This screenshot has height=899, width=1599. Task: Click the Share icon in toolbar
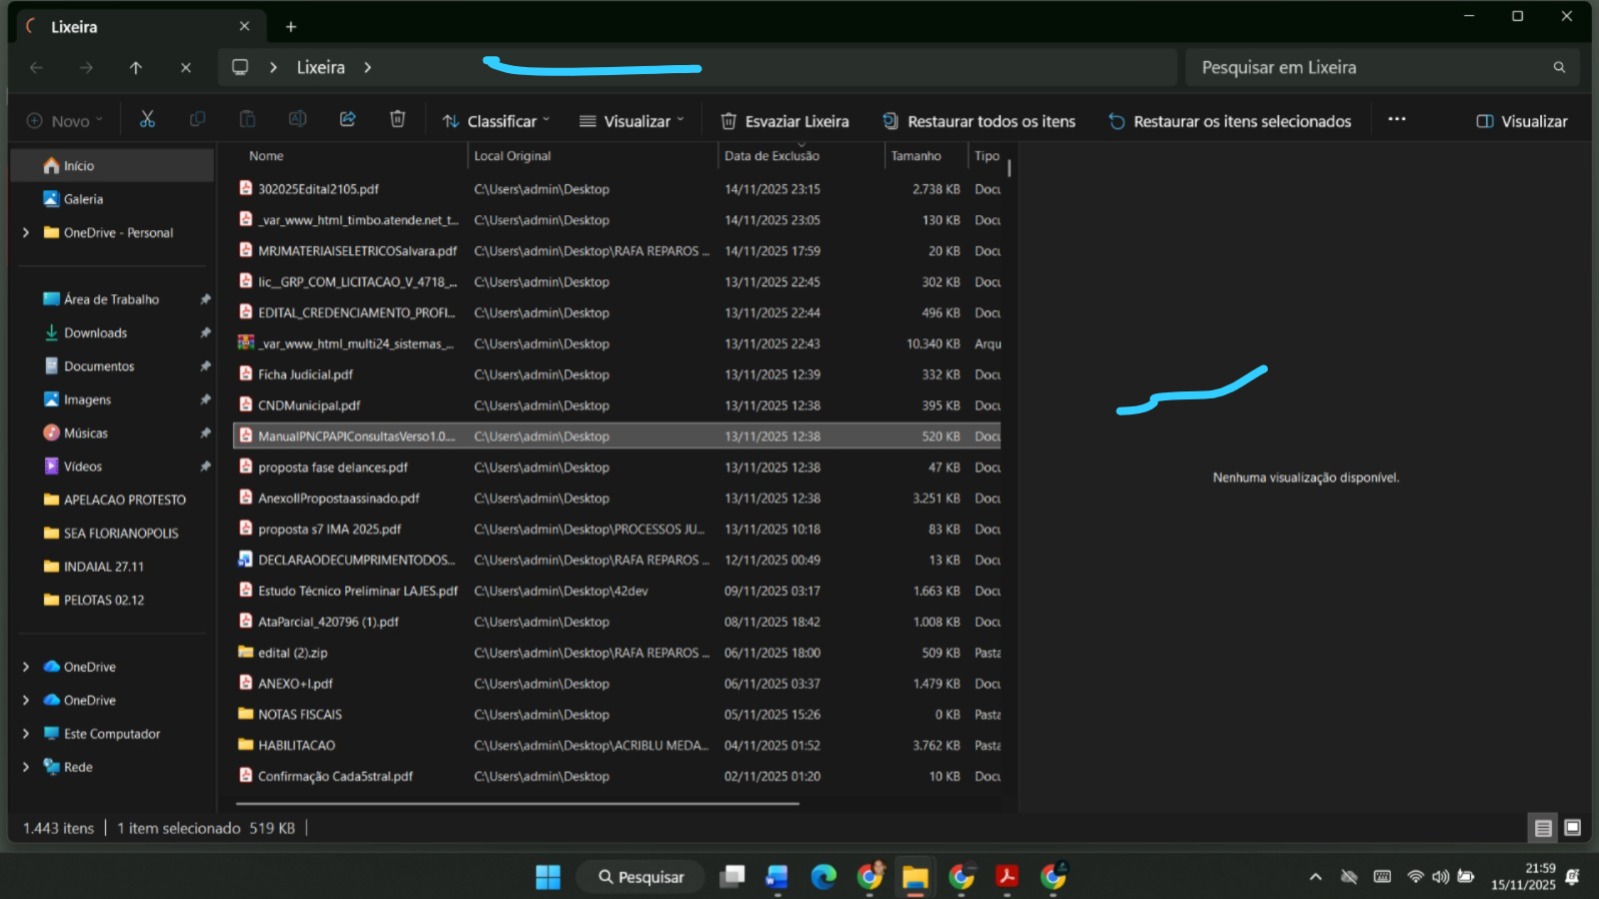pyautogui.click(x=347, y=120)
